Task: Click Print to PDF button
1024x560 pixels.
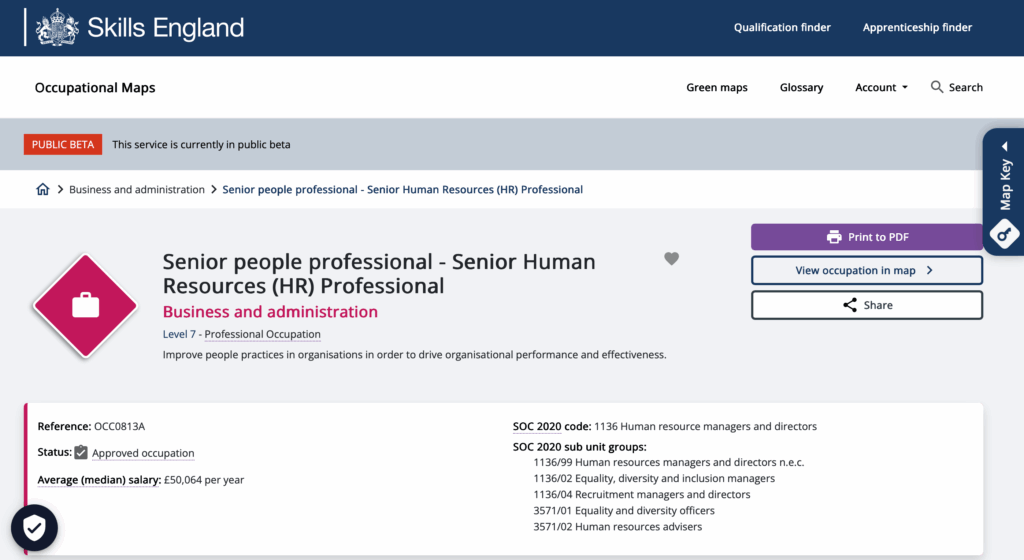Action: tap(866, 237)
